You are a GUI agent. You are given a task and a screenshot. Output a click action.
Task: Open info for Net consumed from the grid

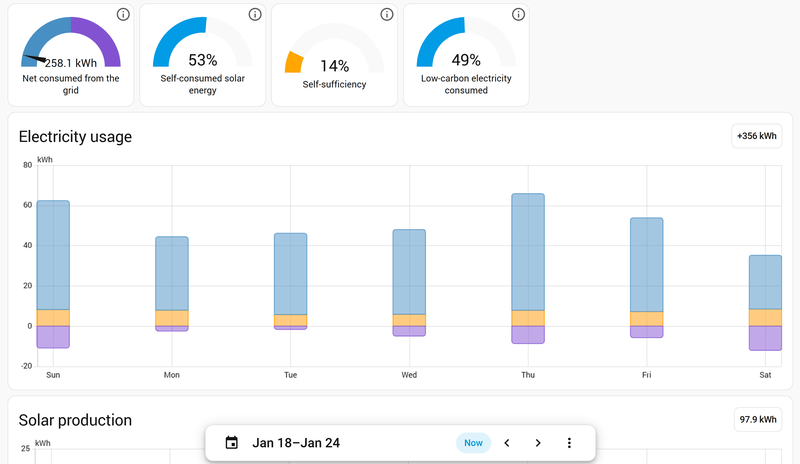(123, 14)
